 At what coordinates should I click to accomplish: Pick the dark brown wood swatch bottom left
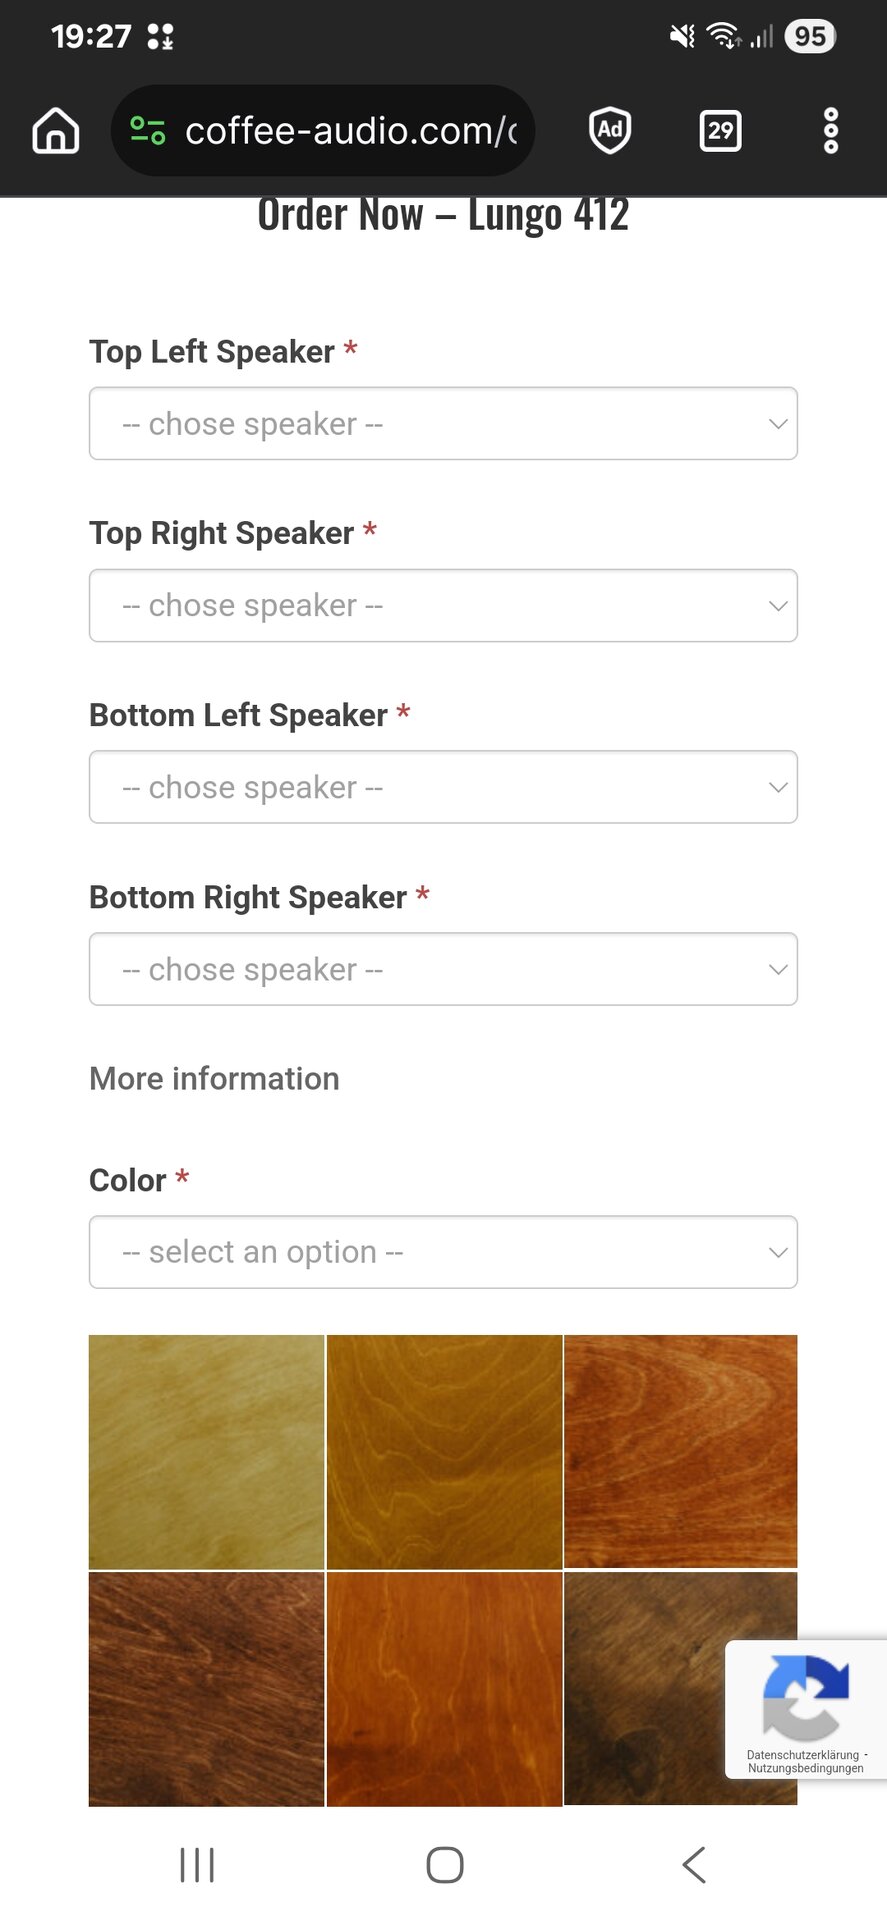coord(206,1689)
